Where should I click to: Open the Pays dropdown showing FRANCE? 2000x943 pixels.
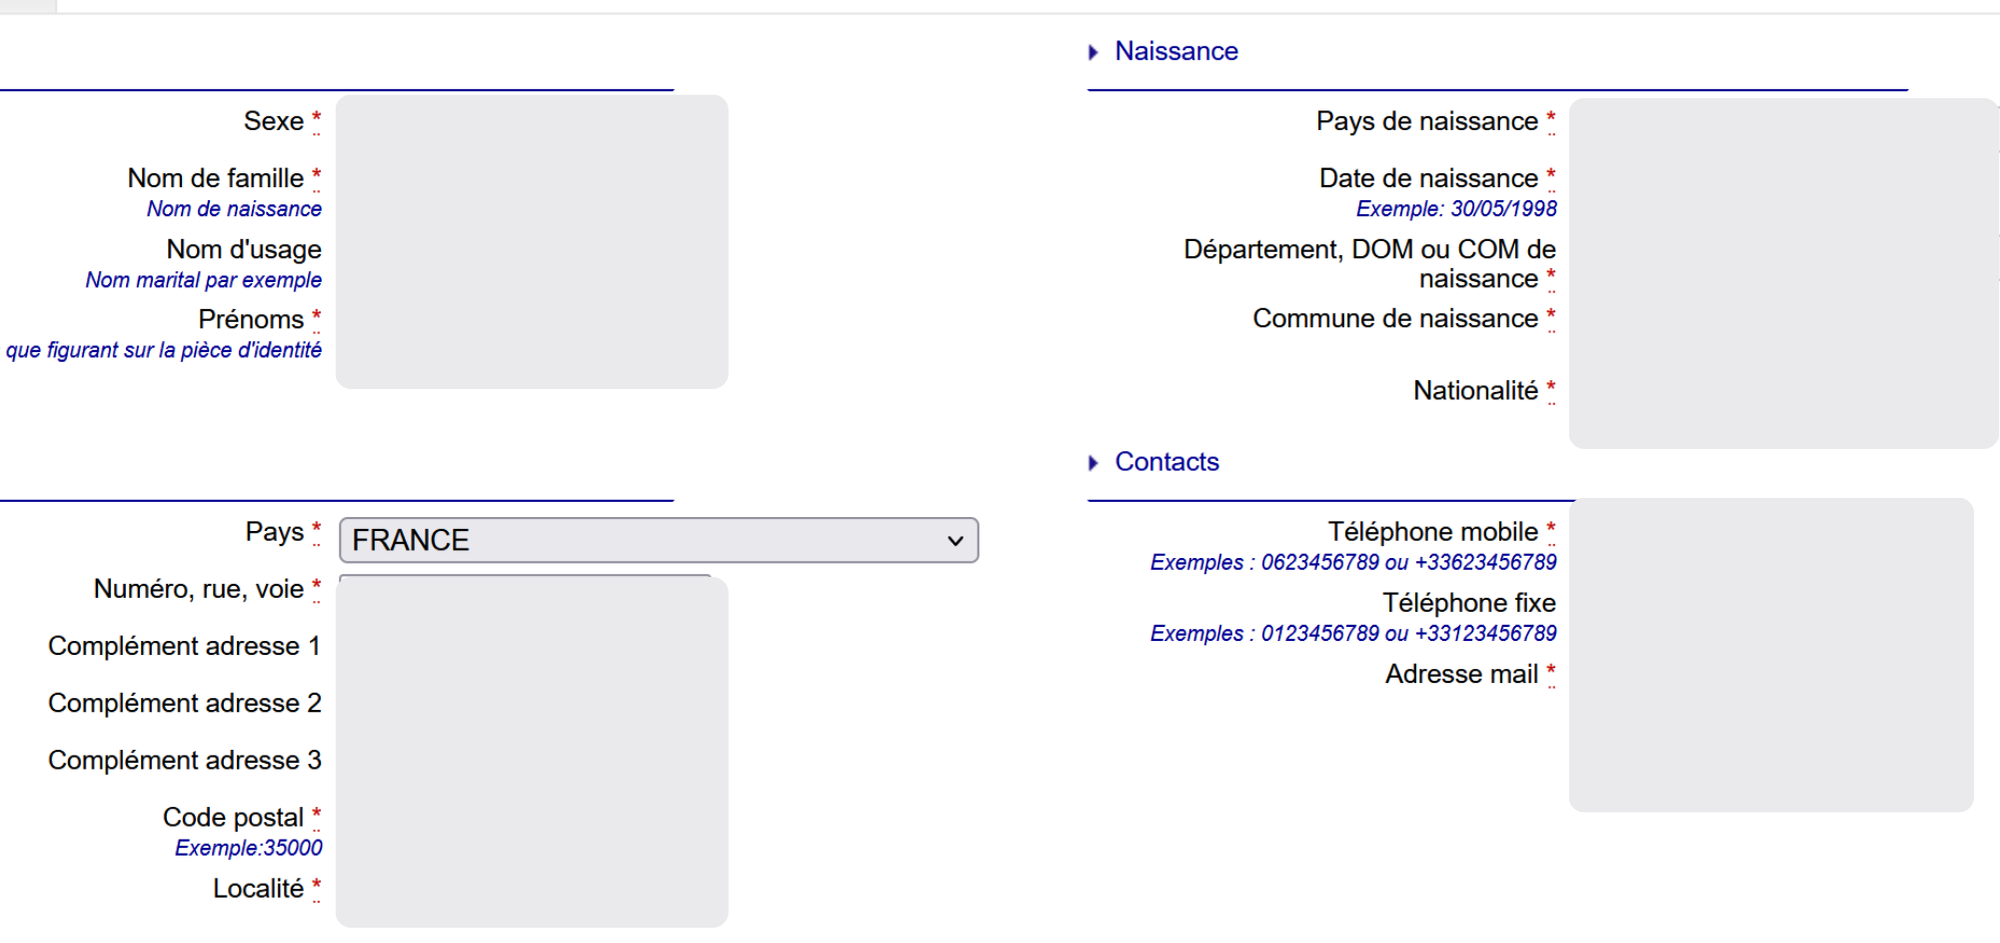658,540
